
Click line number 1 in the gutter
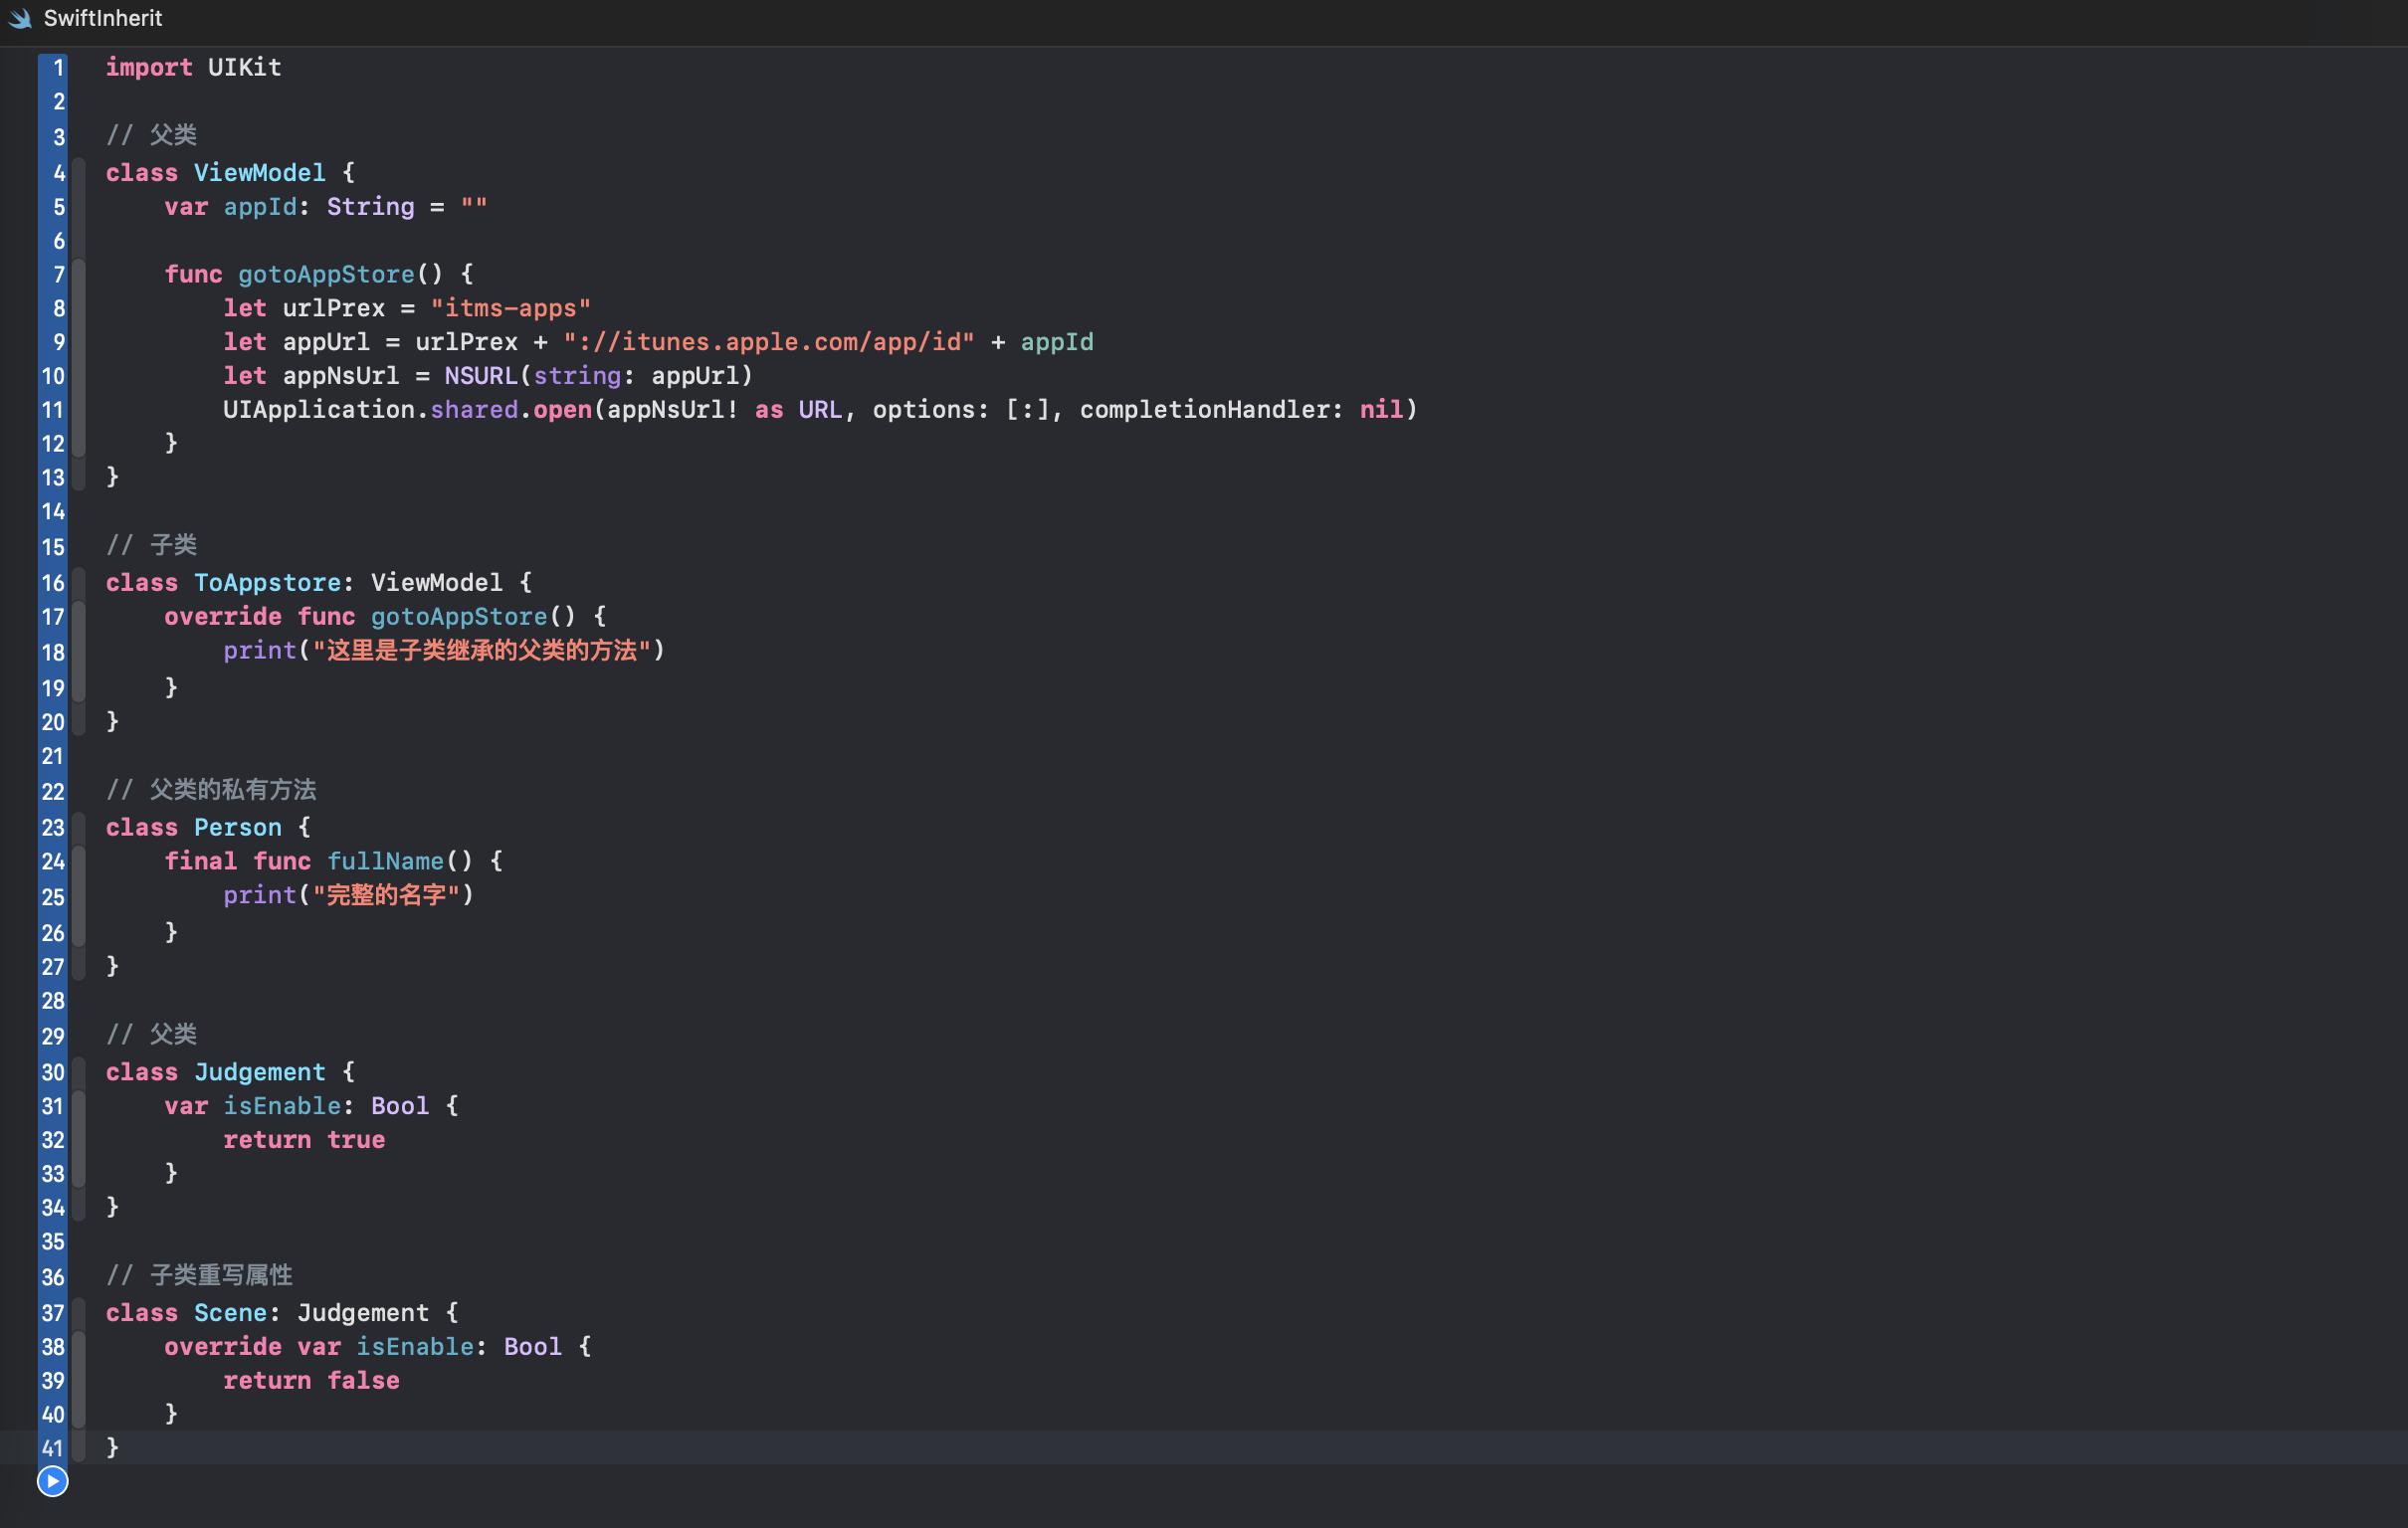(x=58, y=68)
